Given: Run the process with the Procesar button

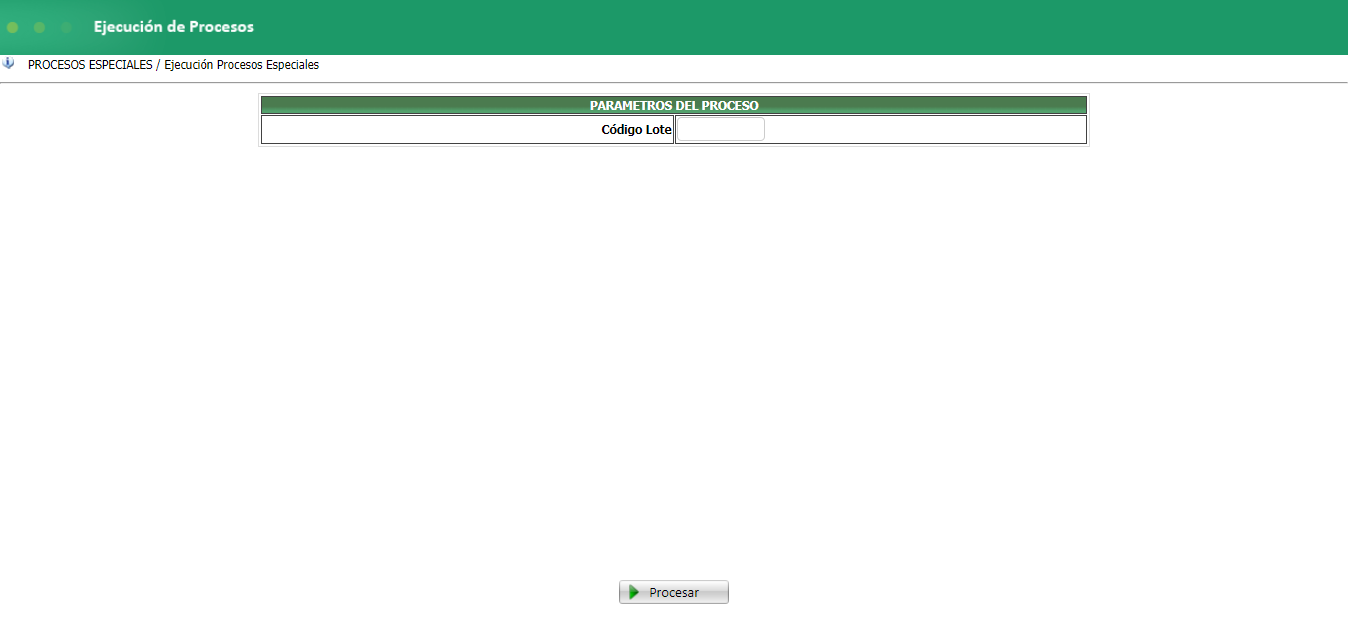Looking at the screenshot, I should (674, 592).
